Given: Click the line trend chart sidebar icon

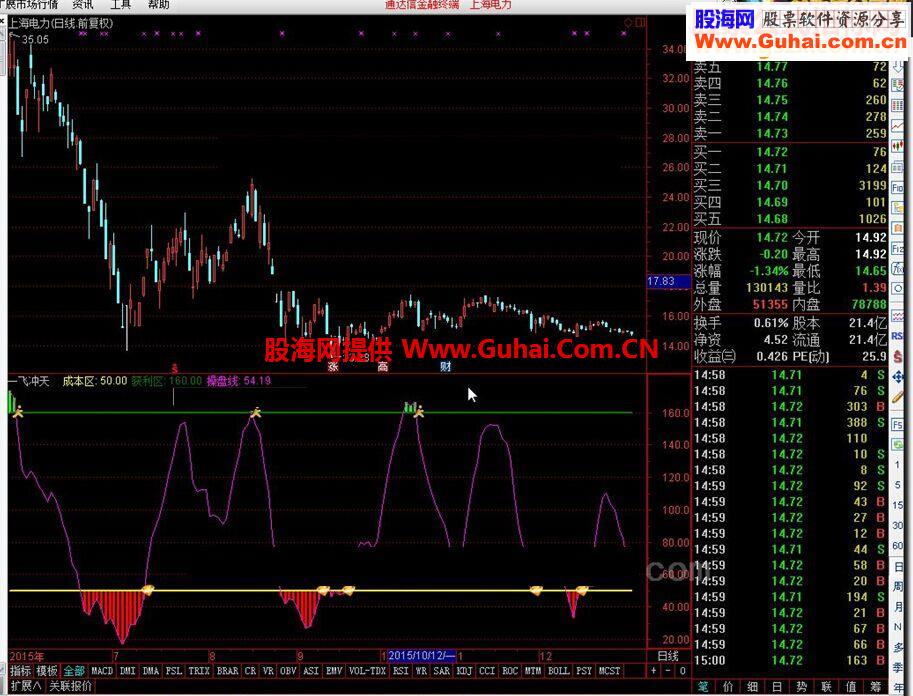Looking at the screenshot, I should [x=898, y=125].
